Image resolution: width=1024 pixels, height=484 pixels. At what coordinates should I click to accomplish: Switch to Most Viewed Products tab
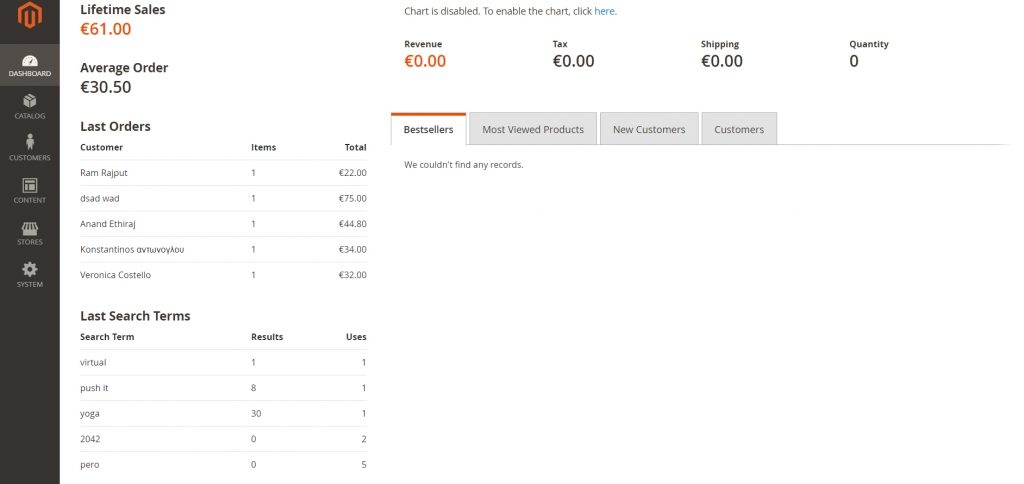tap(532, 129)
